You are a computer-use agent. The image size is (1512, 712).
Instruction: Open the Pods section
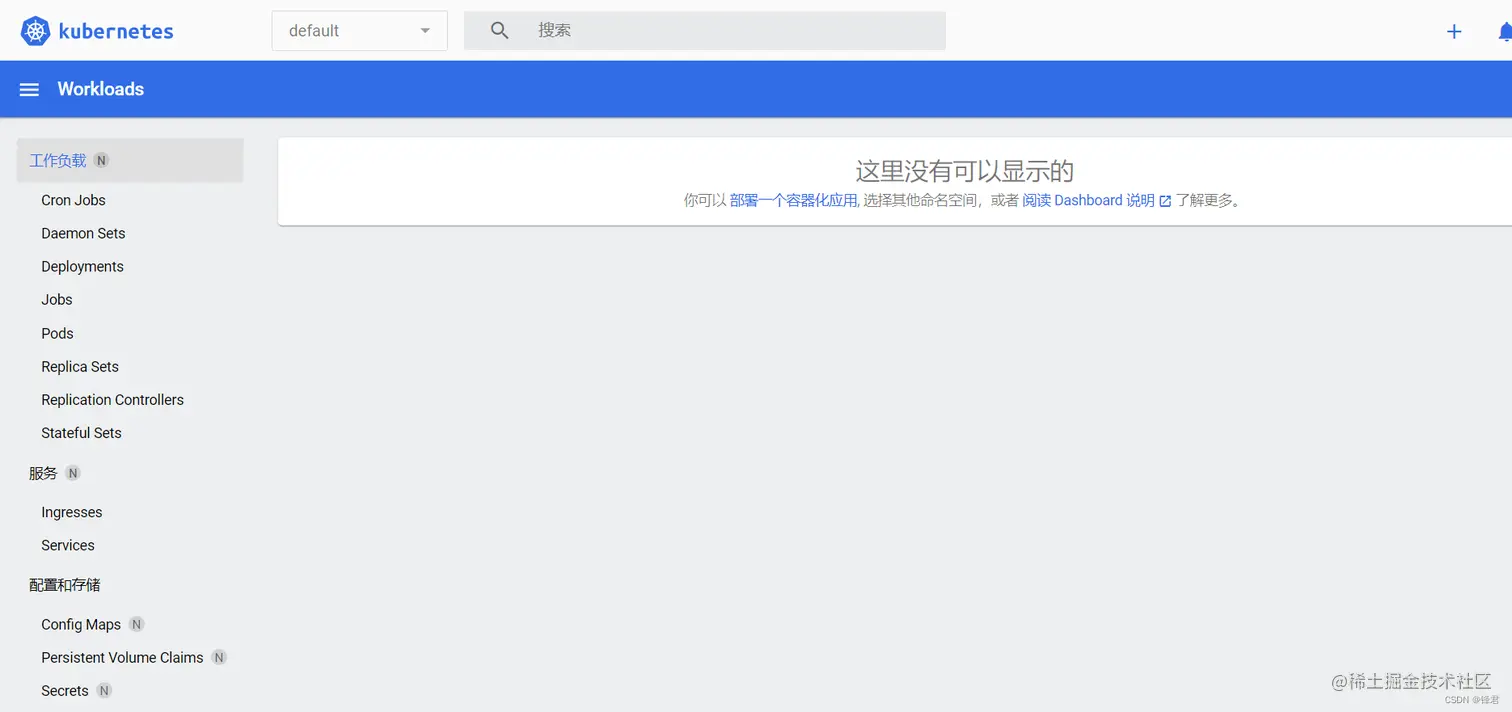click(57, 333)
